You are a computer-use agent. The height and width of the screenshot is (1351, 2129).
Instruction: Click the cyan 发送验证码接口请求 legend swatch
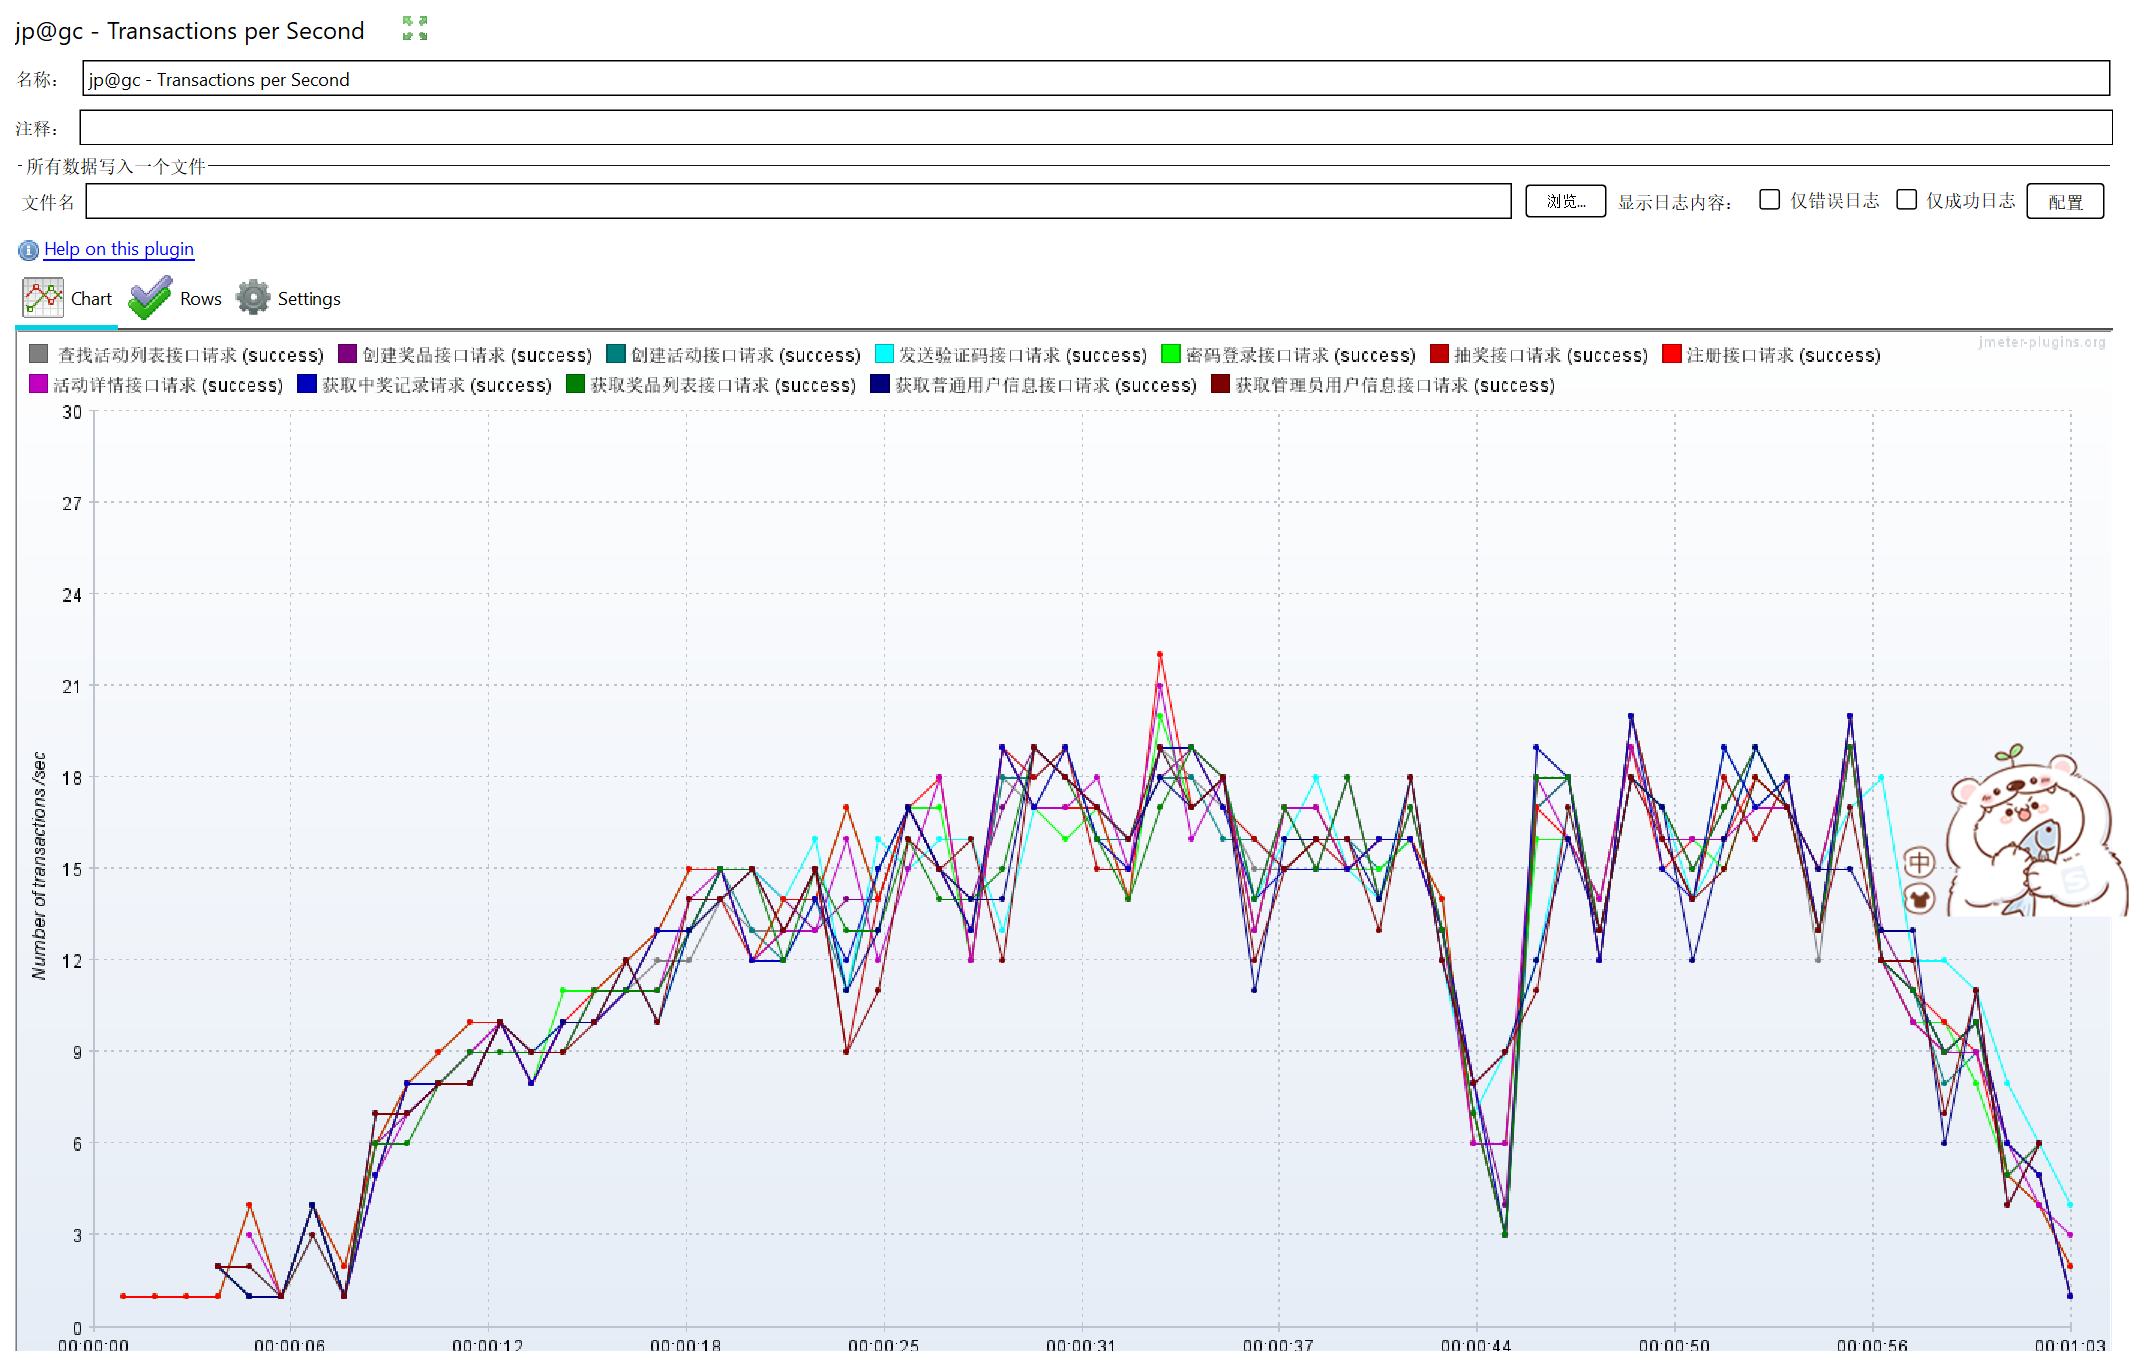pos(884,354)
